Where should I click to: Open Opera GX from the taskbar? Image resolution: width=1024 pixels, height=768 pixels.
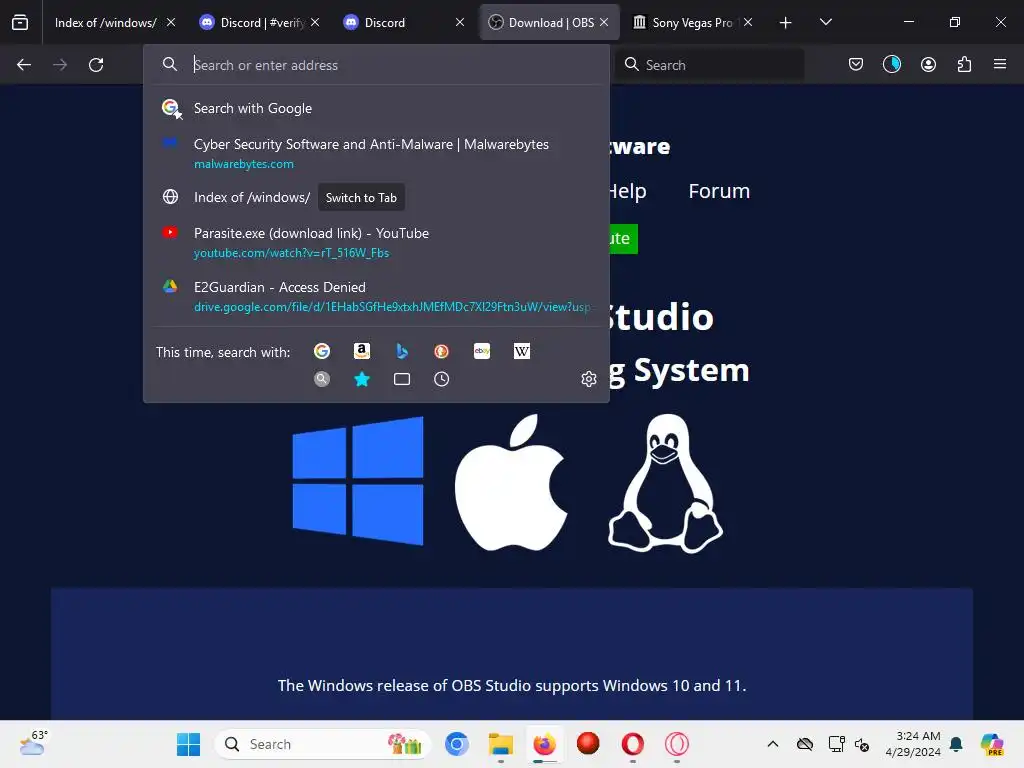point(677,744)
